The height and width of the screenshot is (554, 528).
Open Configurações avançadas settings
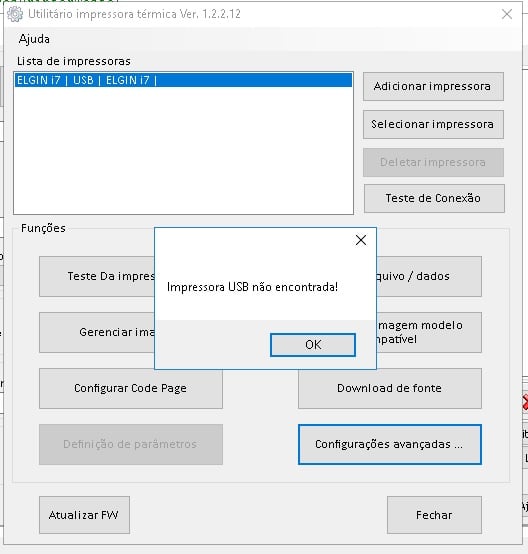click(390, 444)
